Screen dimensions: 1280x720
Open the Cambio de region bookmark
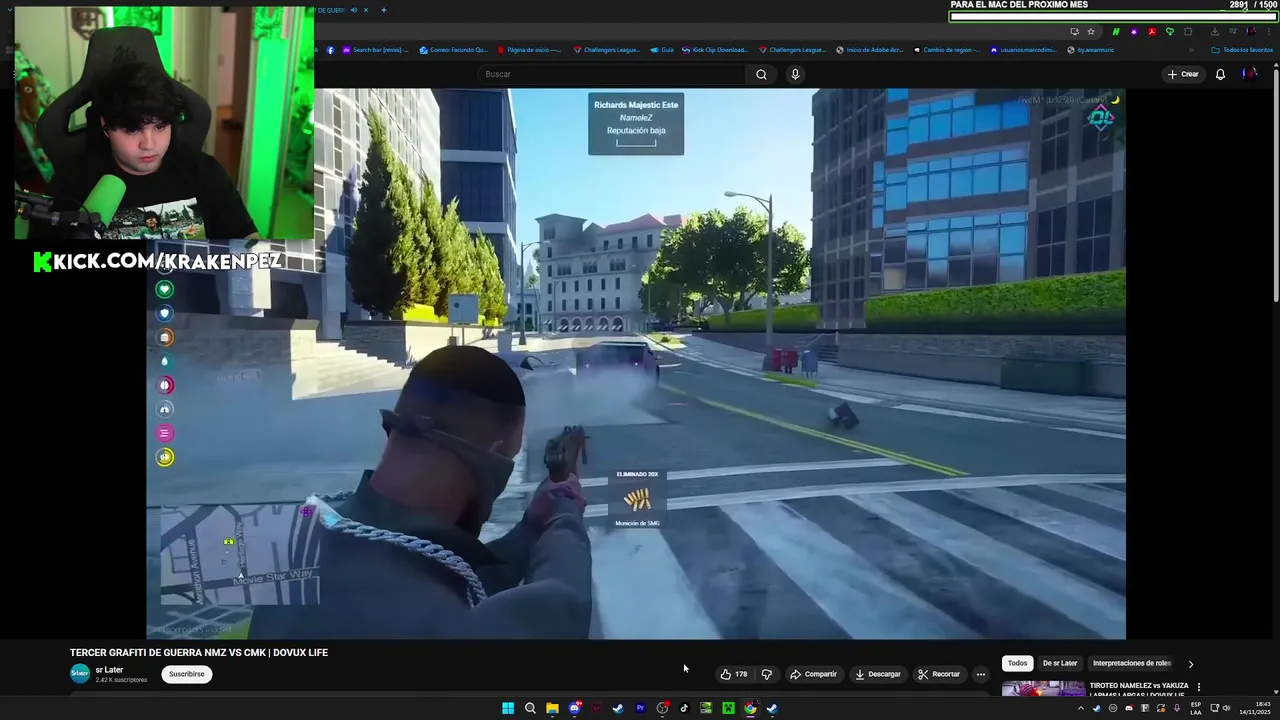point(946,49)
